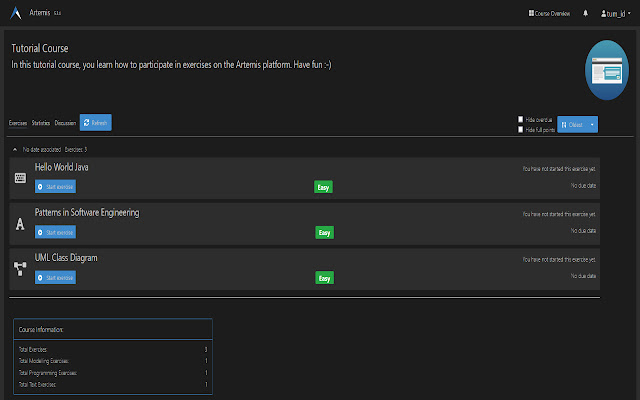The height and width of the screenshot is (400, 640).
Task: Switch to the Statistics tab
Action: [41, 123]
